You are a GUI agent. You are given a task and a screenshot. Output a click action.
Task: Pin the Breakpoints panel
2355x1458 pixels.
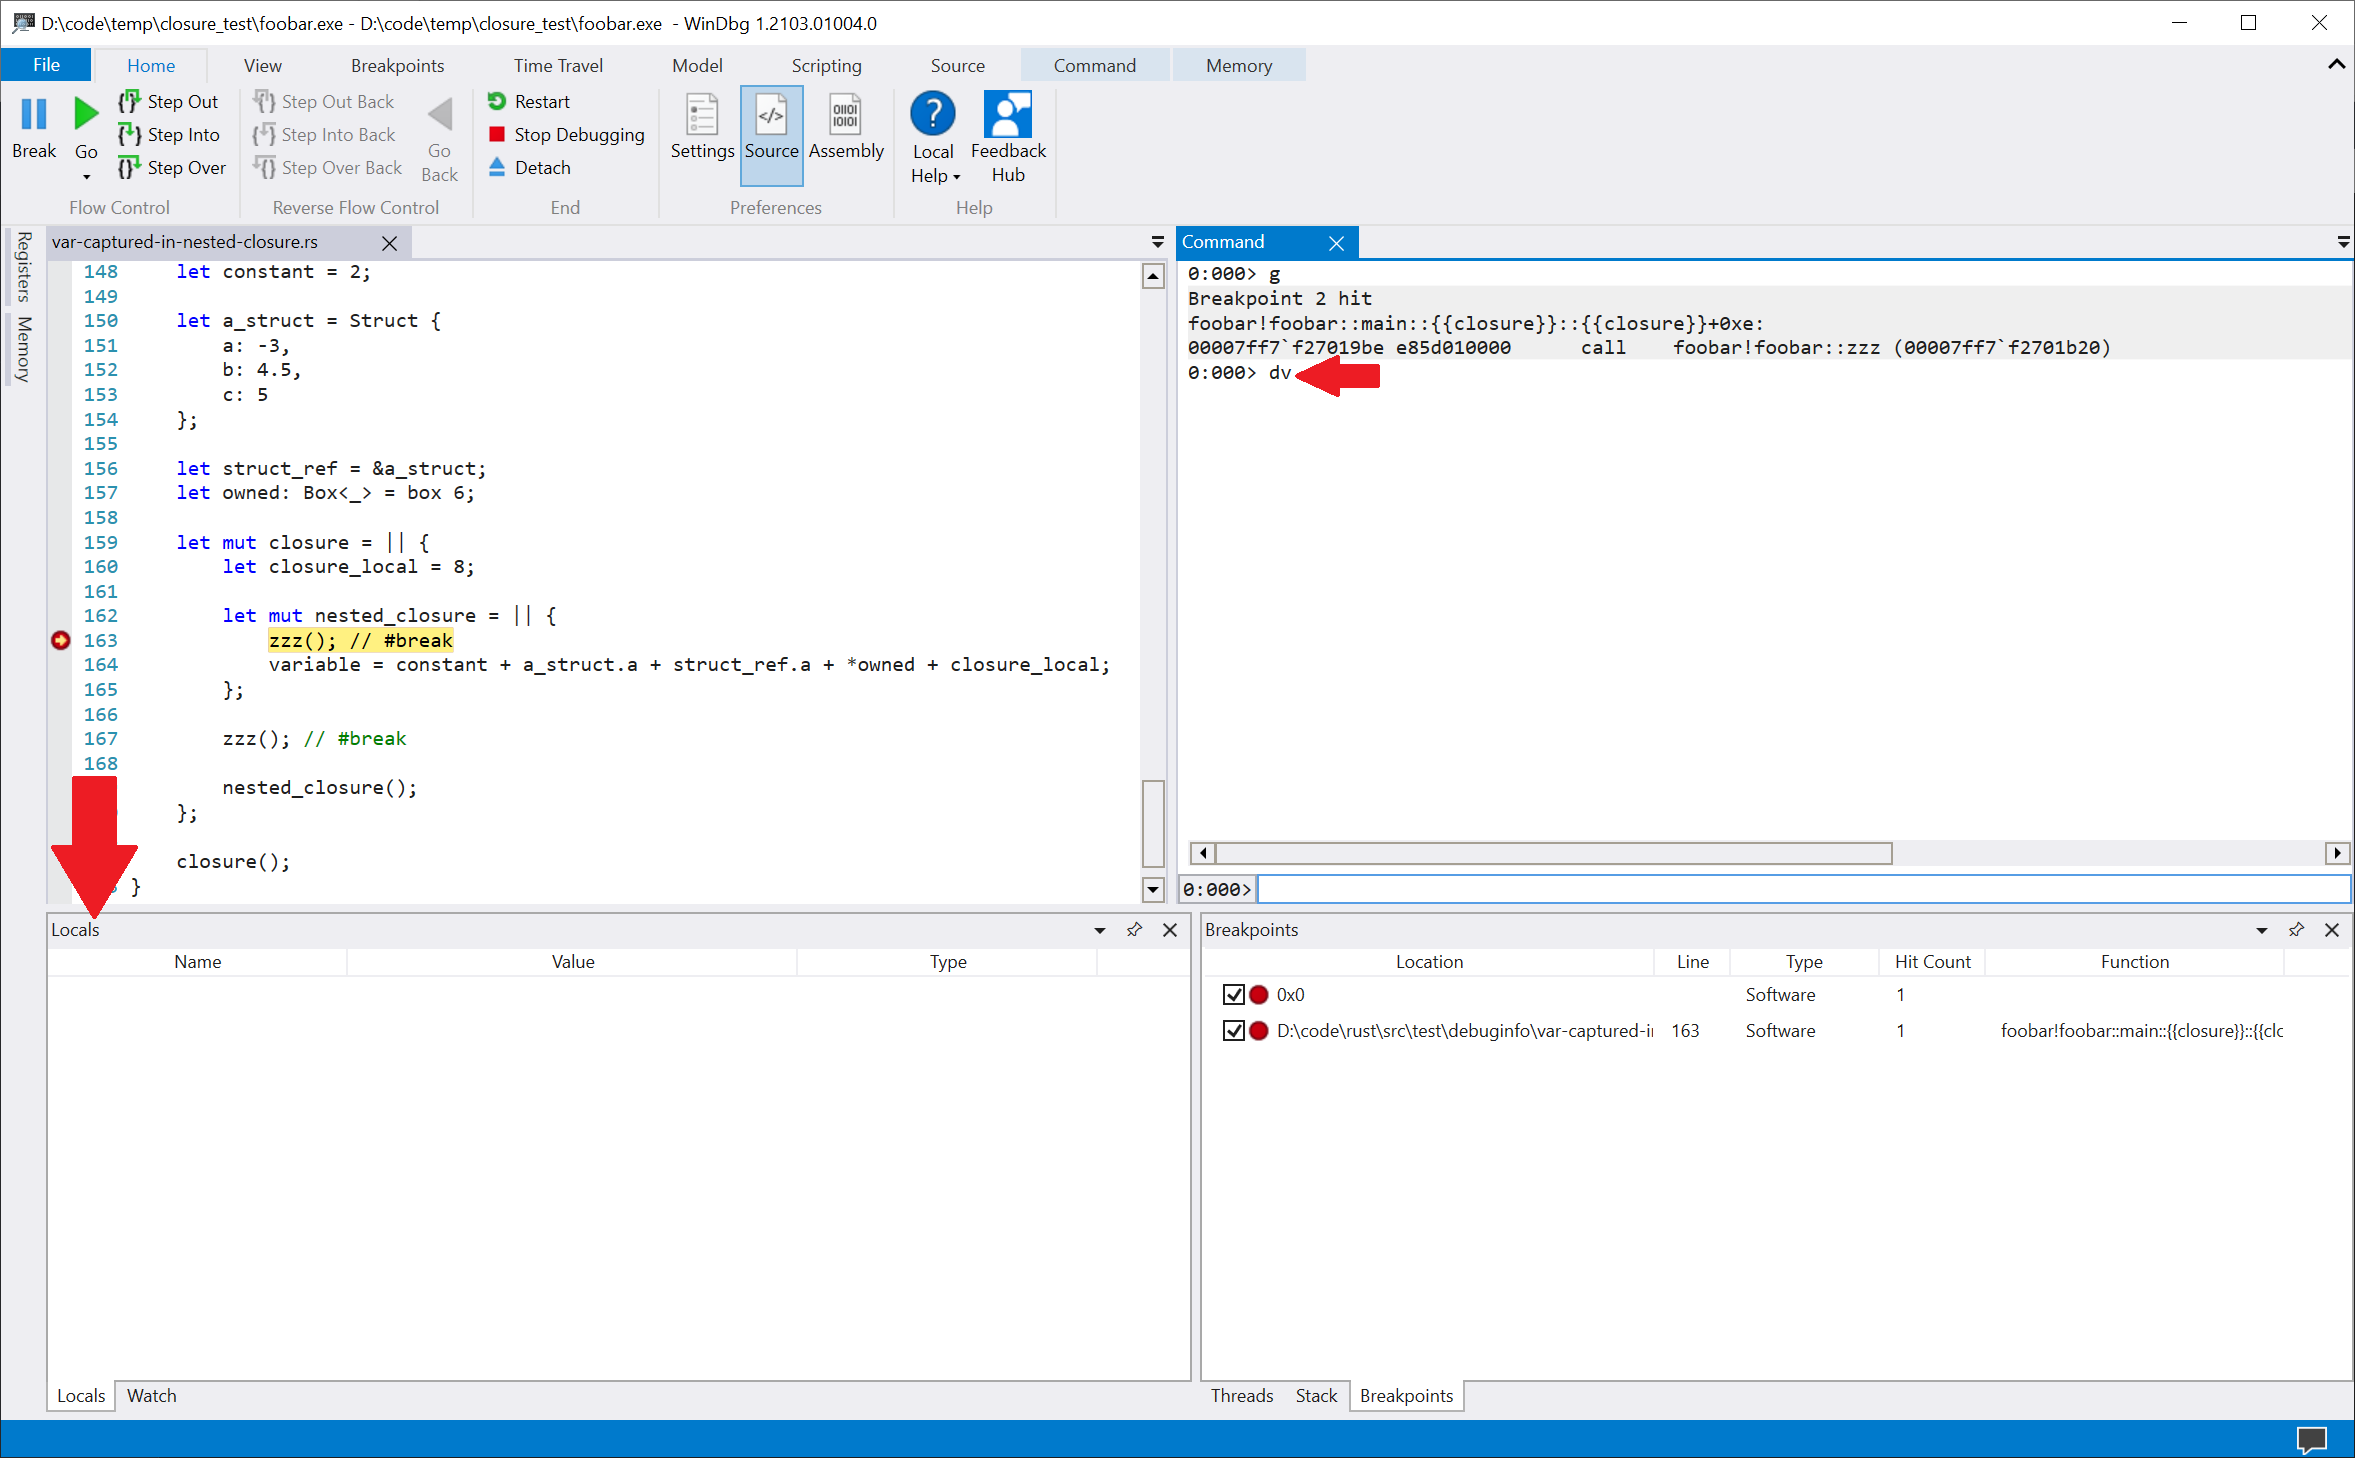pyautogui.click(x=2296, y=930)
